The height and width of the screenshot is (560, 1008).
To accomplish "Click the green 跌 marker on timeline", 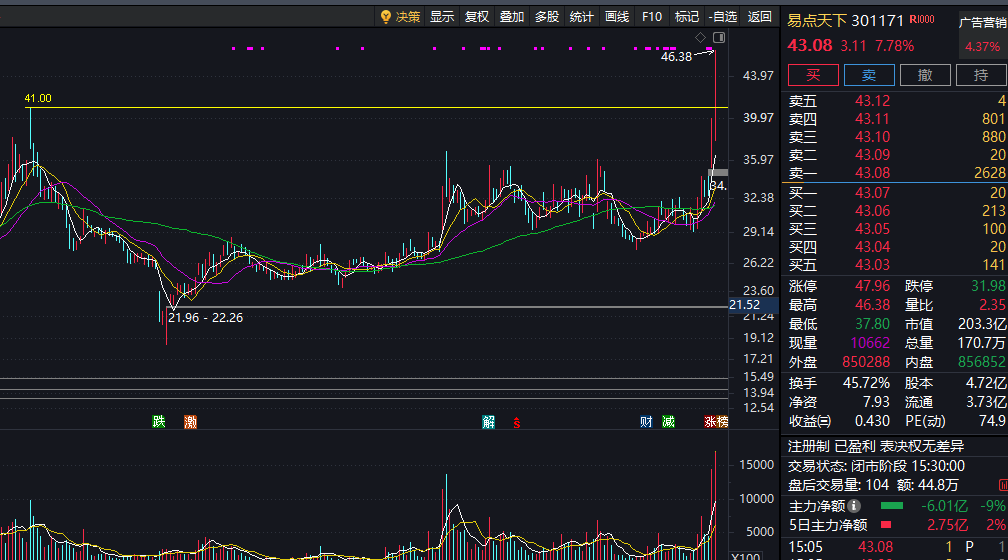I will pyautogui.click(x=159, y=421).
